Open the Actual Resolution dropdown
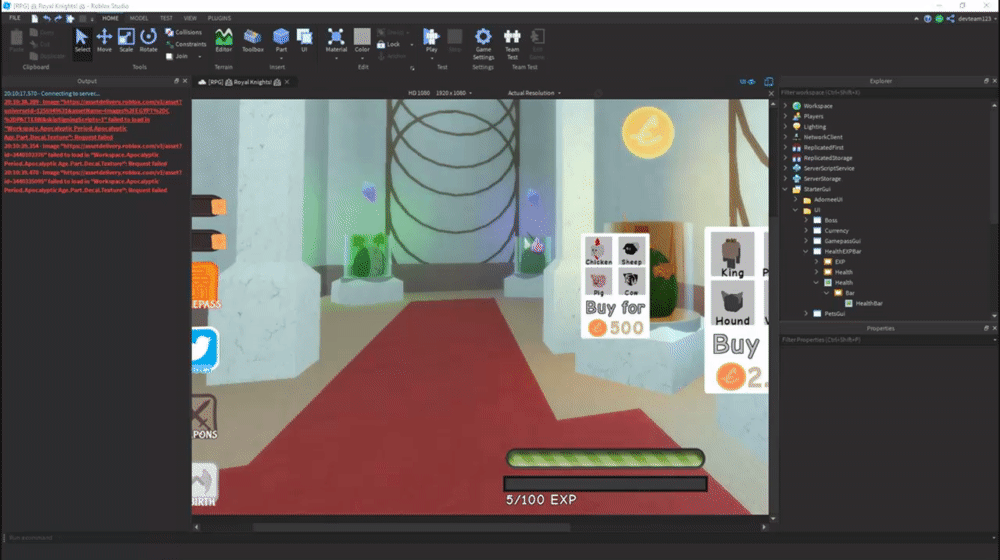 pos(534,93)
